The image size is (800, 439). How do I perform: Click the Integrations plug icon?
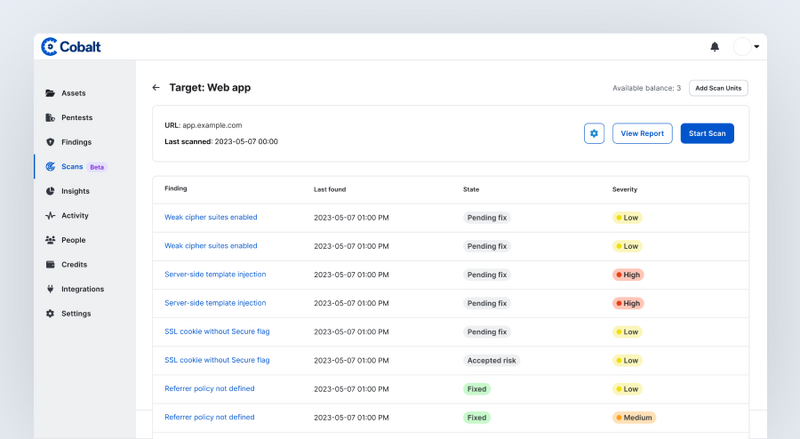(x=50, y=289)
